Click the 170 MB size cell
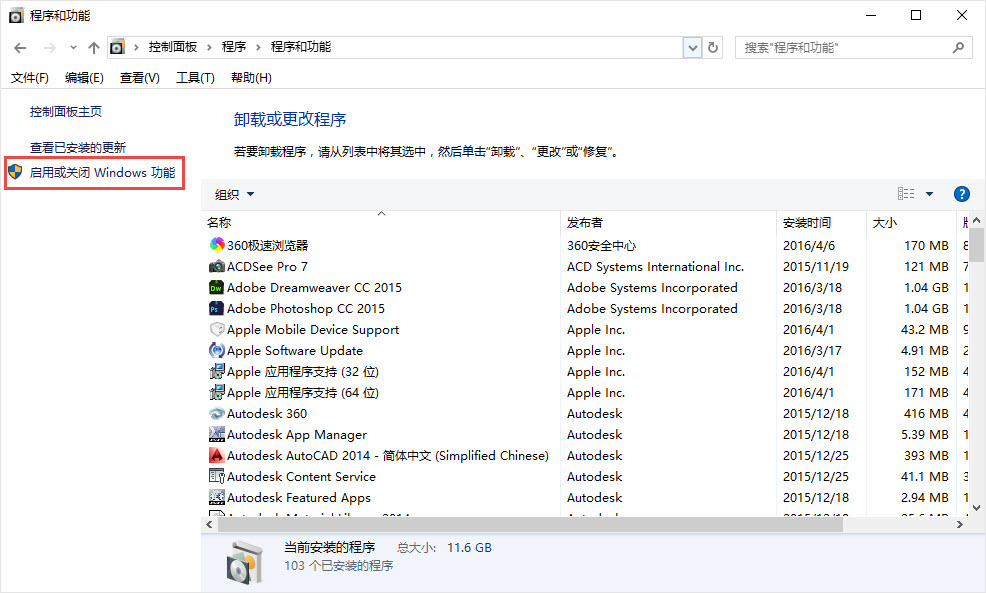This screenshot has width=986, height=593. (x=926, y=245)
